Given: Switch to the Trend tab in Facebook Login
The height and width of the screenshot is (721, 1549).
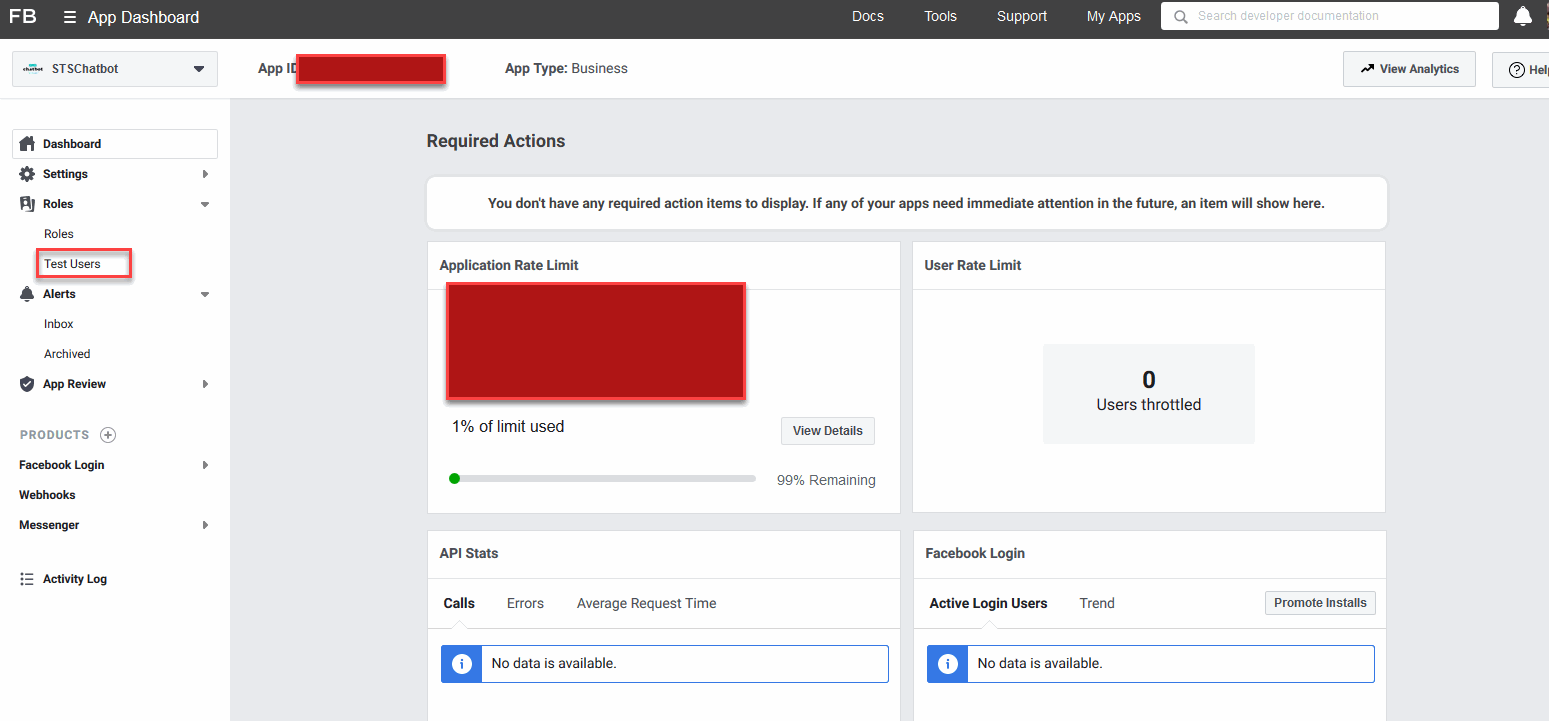Looking at the screenshot, I should [x=1097, y=603].
